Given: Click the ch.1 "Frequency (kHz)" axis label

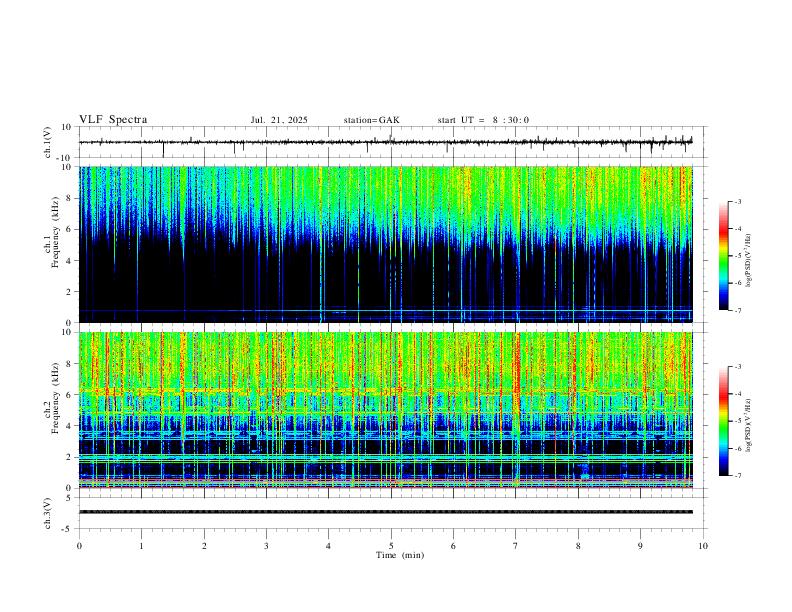Looking at the screenshot, I should [55, 232].
